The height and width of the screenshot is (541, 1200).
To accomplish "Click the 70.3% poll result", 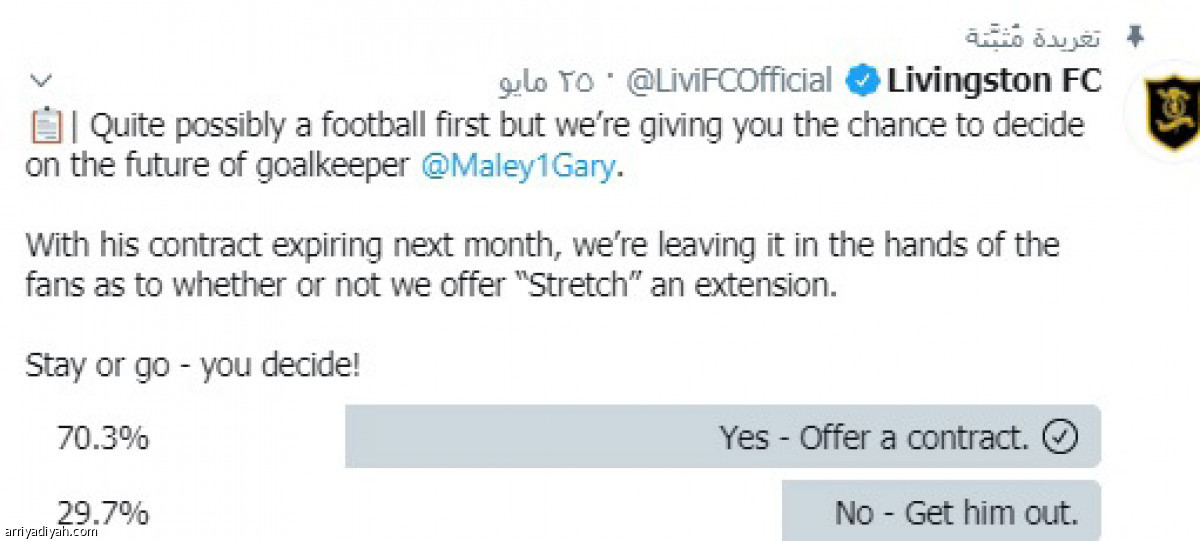I will 102,437.
